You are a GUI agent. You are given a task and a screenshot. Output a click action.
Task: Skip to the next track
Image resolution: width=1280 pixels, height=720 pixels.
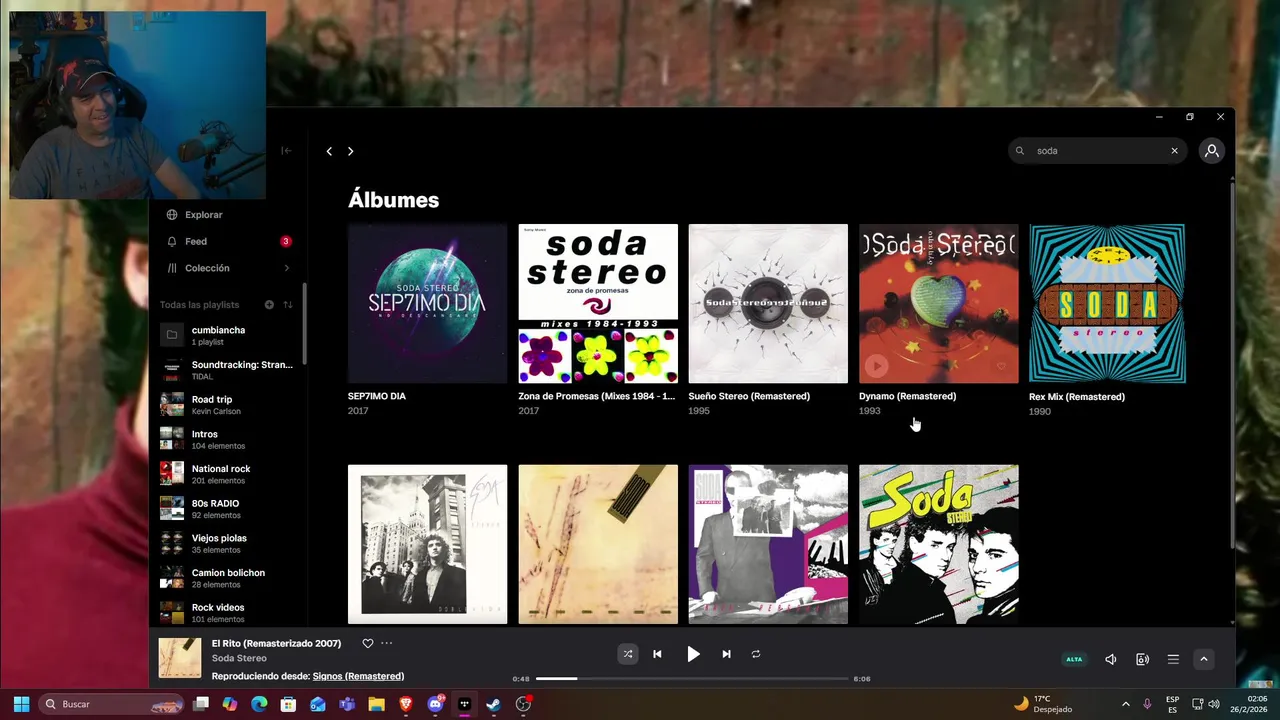(726, 654)
